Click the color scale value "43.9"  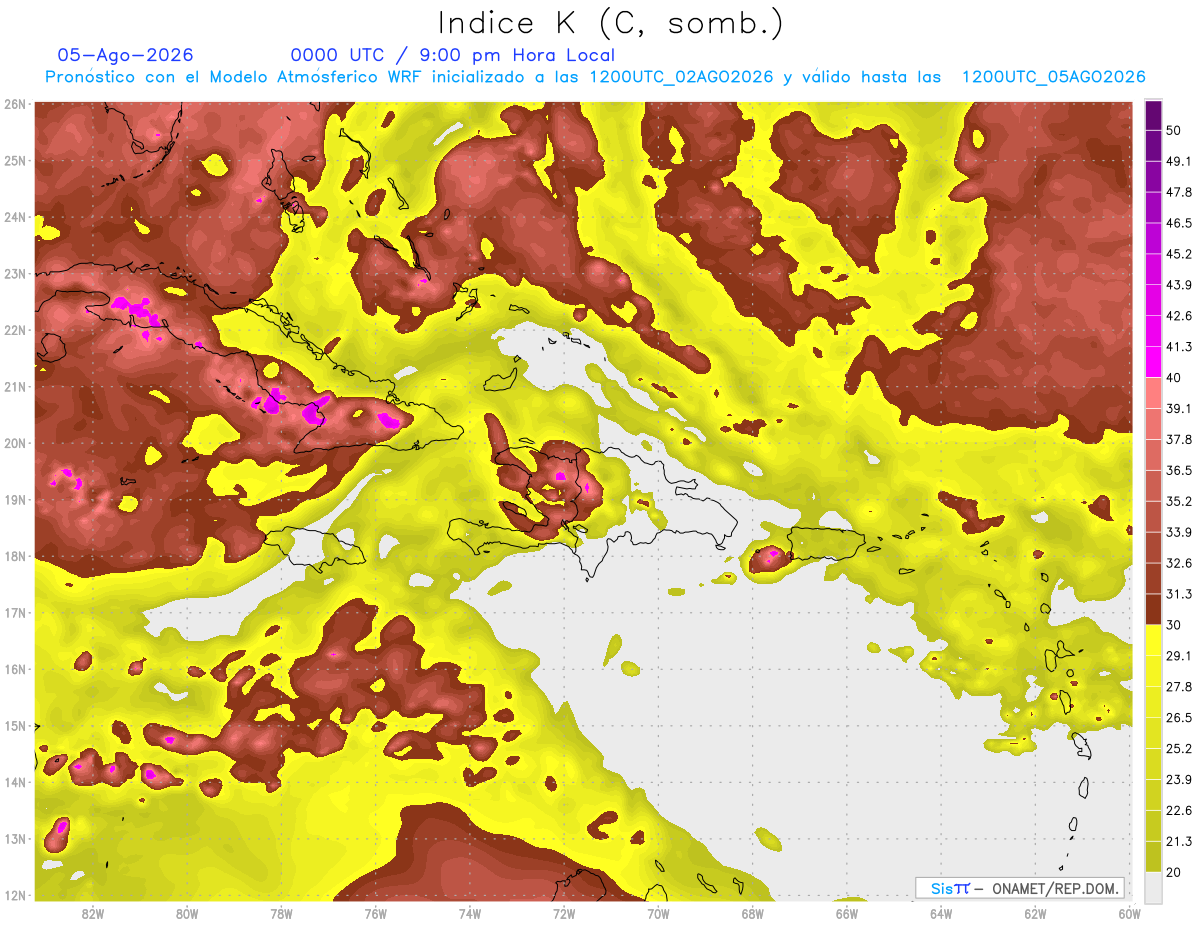(x=1179, y=285)
